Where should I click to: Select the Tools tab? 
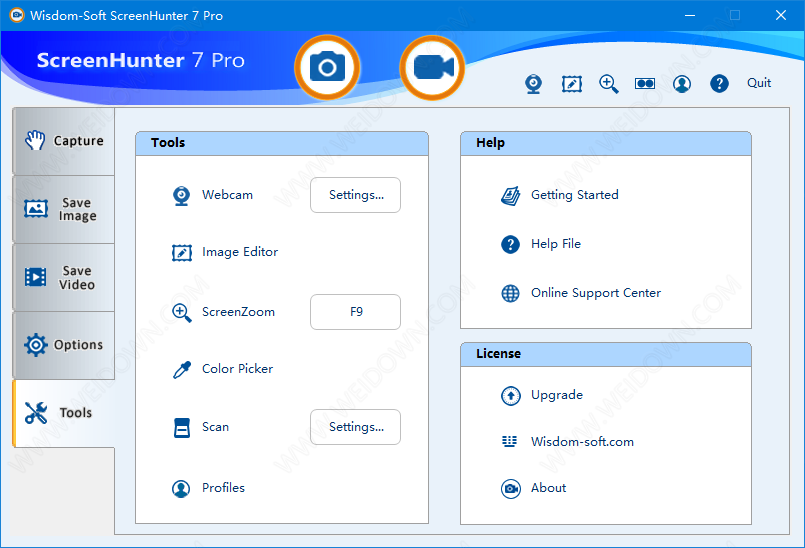pos(64,413)
